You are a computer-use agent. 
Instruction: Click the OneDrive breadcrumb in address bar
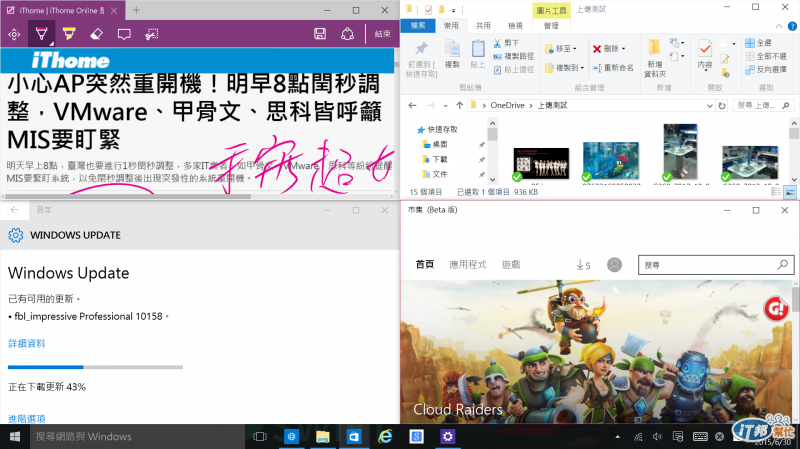click(507, 105)
